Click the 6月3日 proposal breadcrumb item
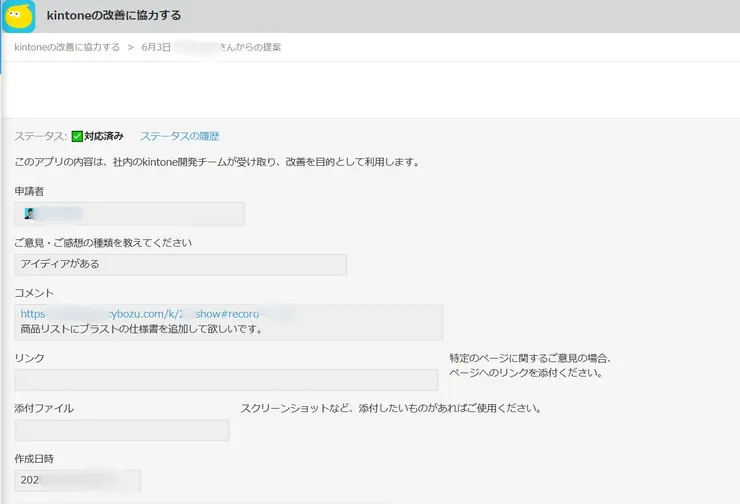 211,47
